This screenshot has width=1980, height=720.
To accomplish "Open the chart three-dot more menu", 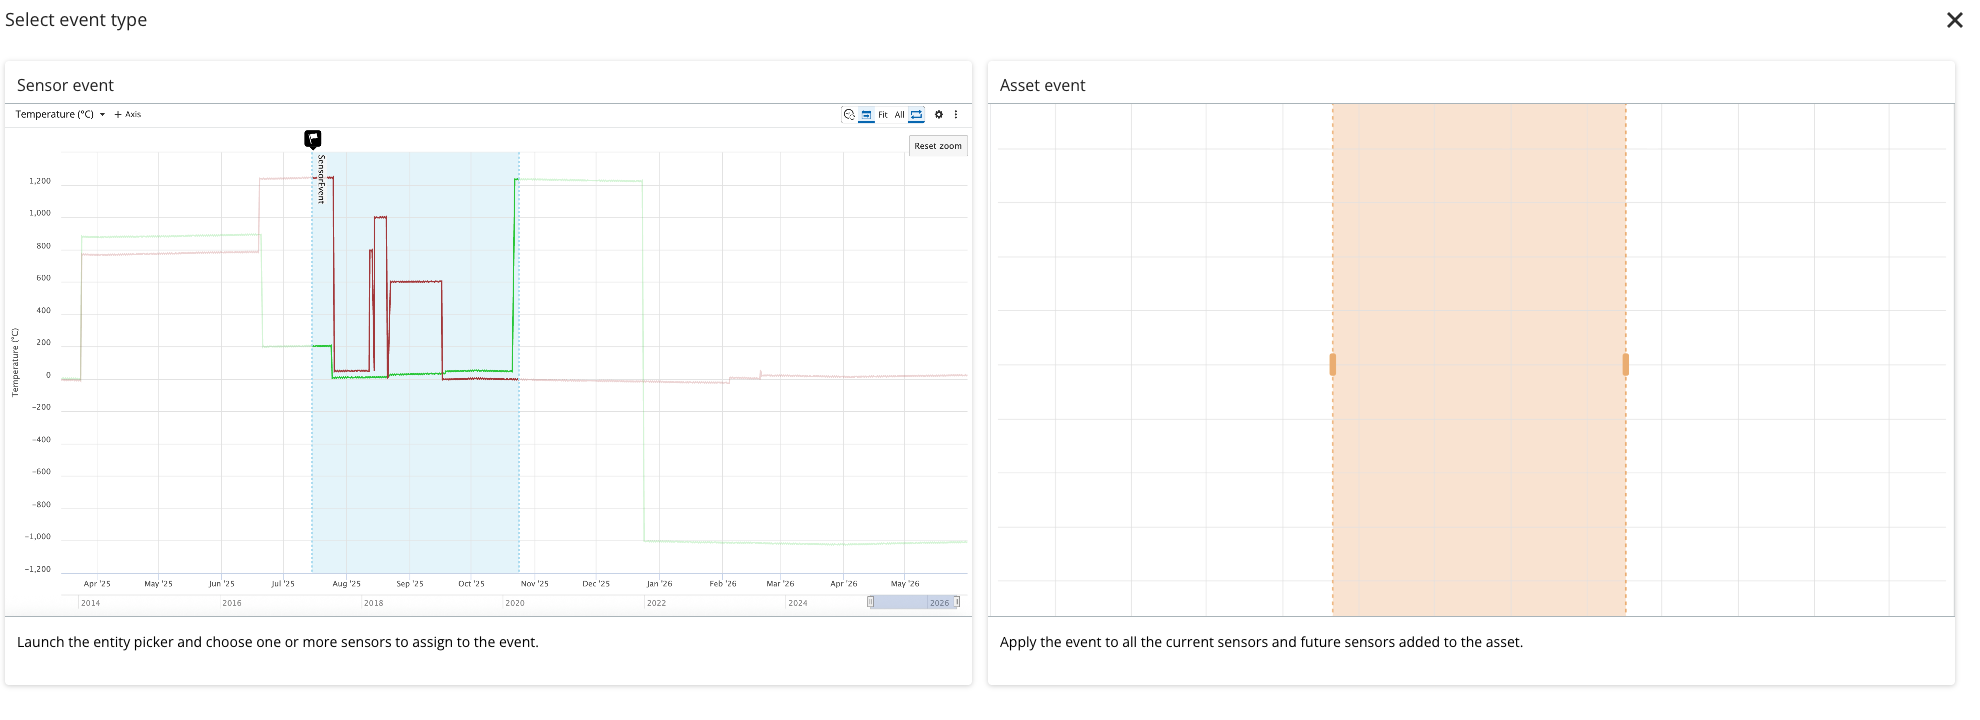I will (956, 115).
